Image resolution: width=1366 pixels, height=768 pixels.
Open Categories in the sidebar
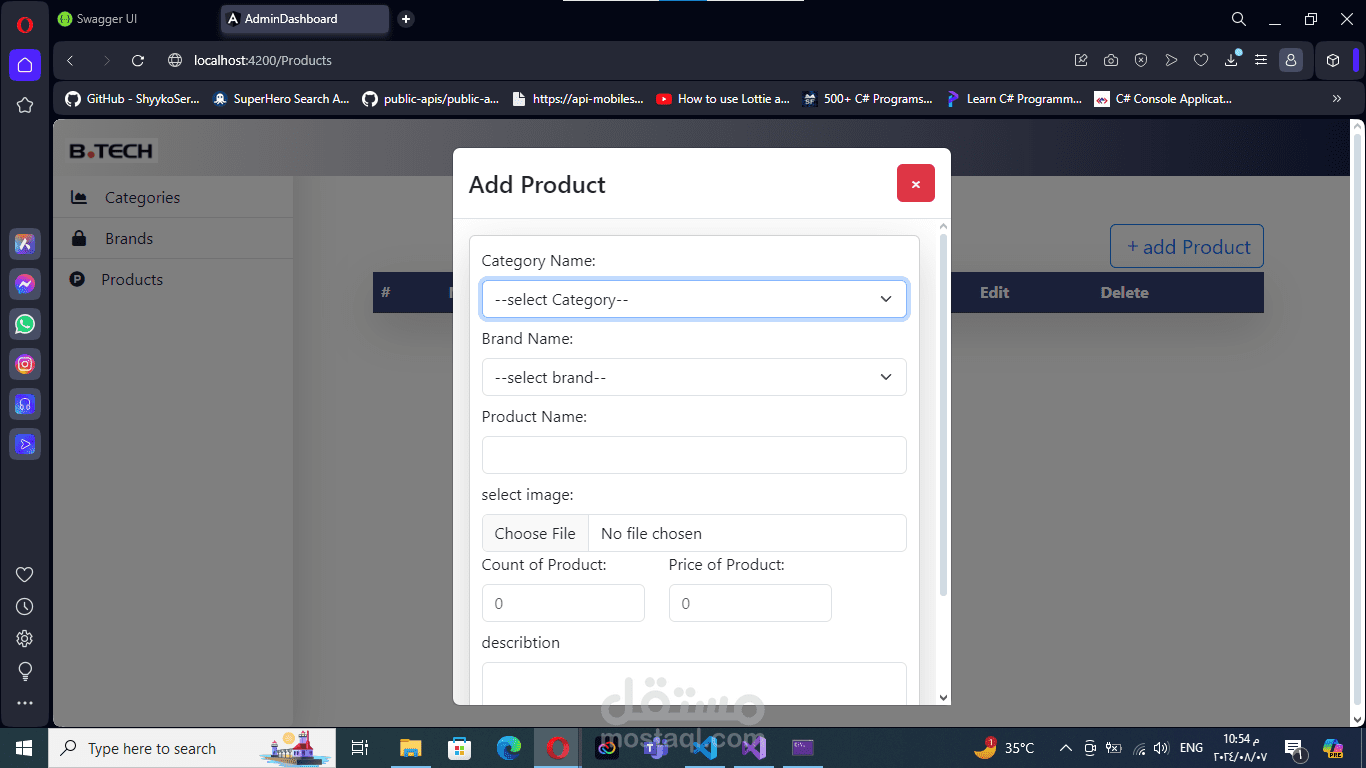coord(142,197)
